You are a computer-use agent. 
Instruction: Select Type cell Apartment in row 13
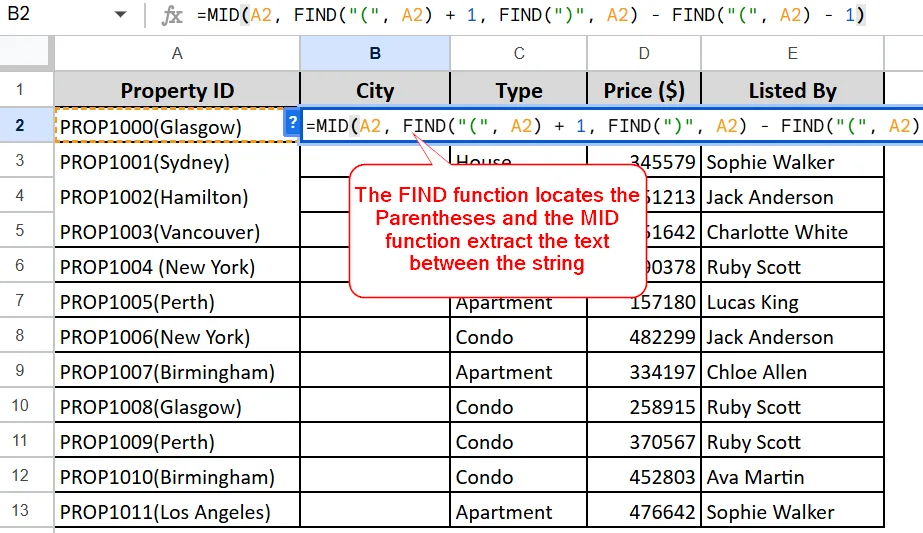click(519, 512)
